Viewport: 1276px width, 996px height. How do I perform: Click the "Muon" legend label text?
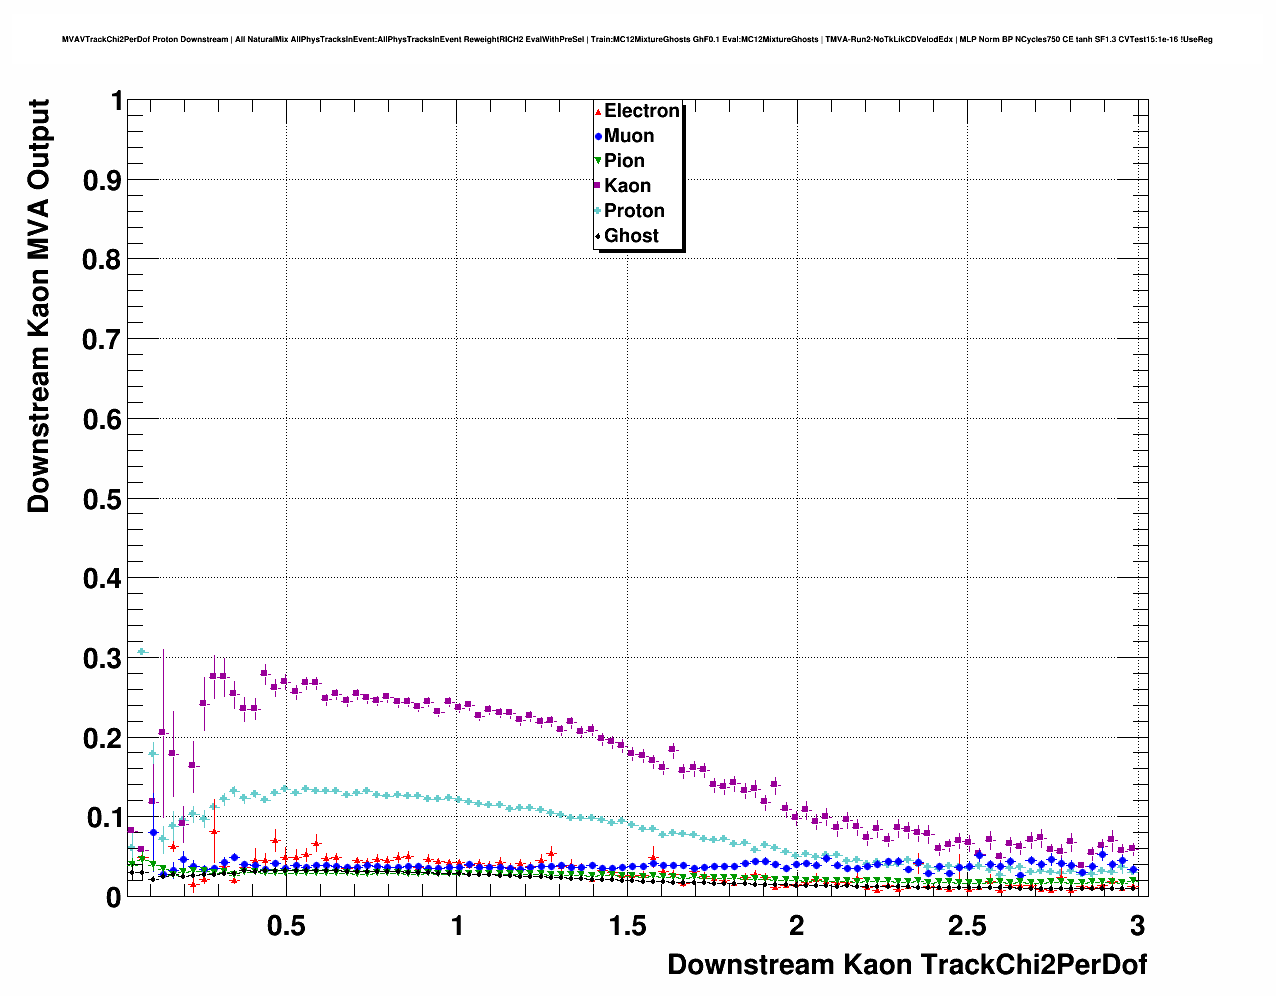[x=629, y=136]
